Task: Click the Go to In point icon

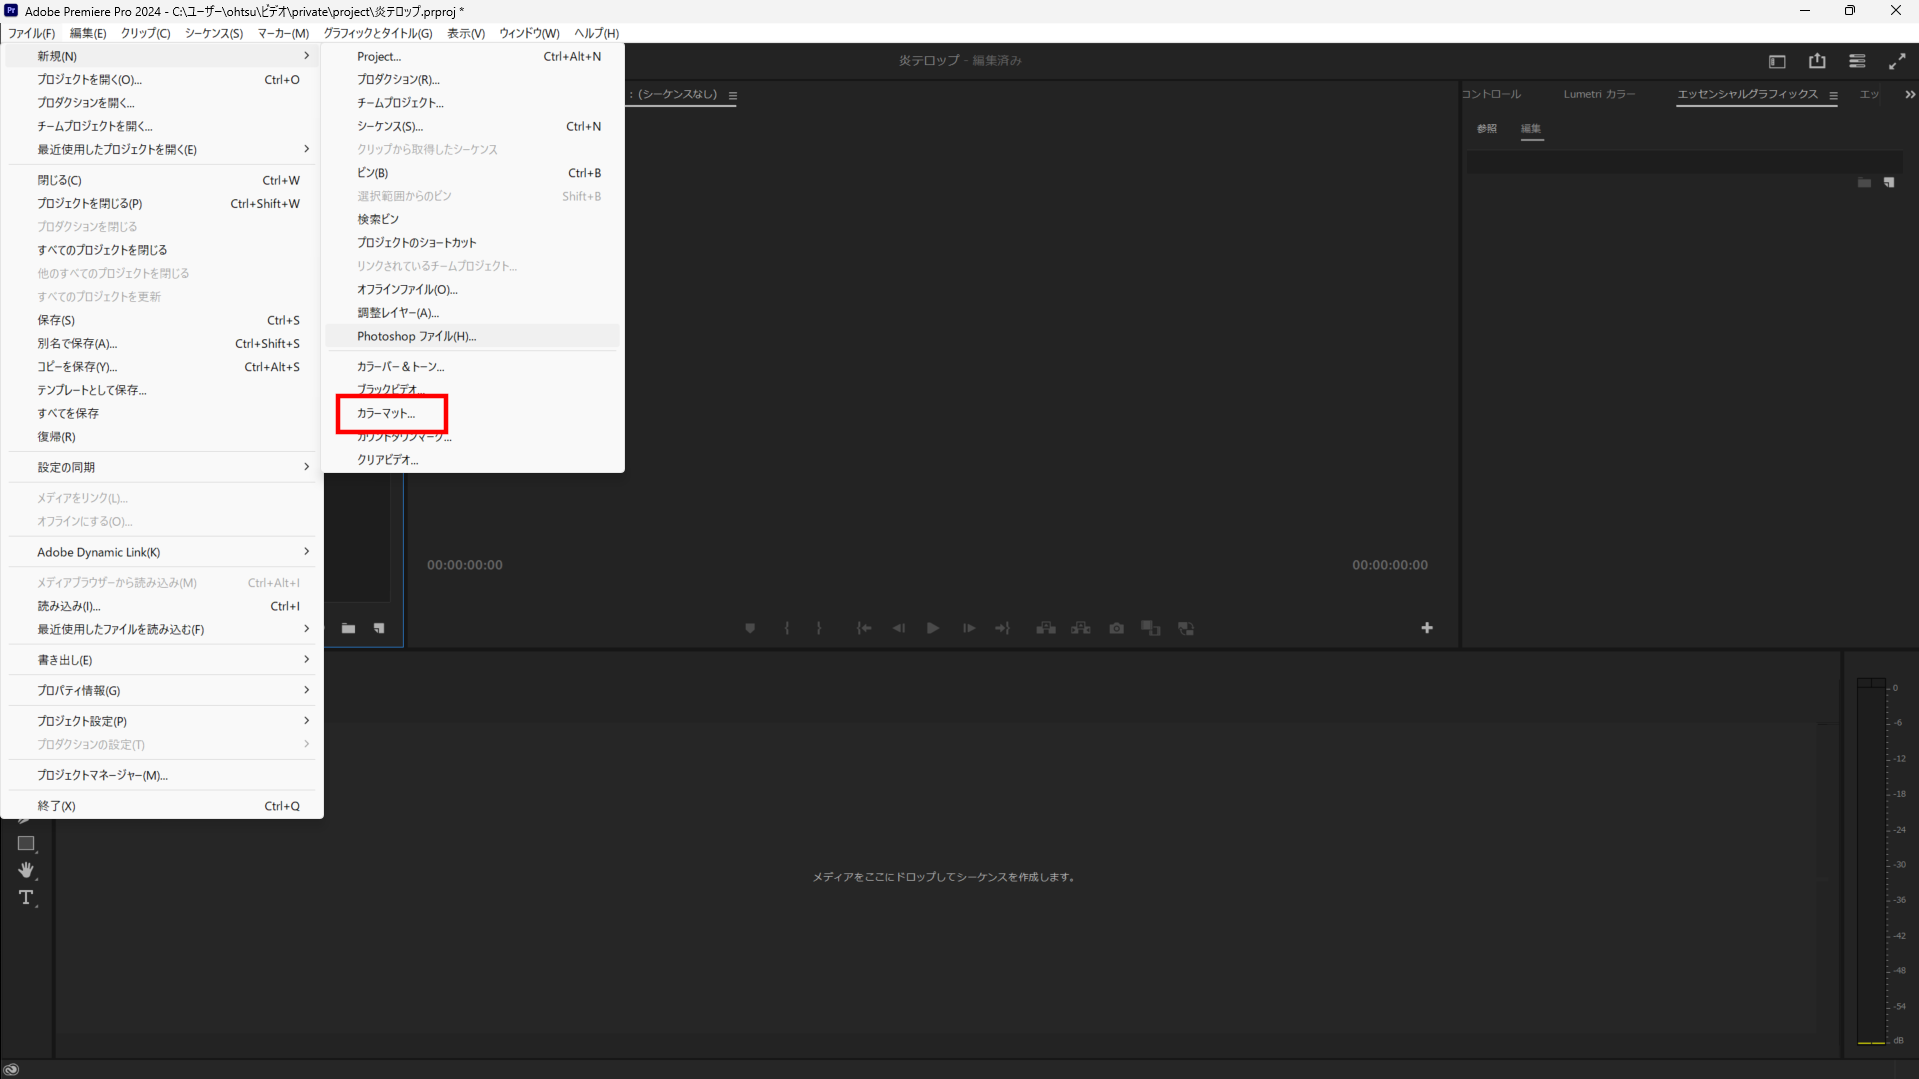Action: click(x=864, y=628)
